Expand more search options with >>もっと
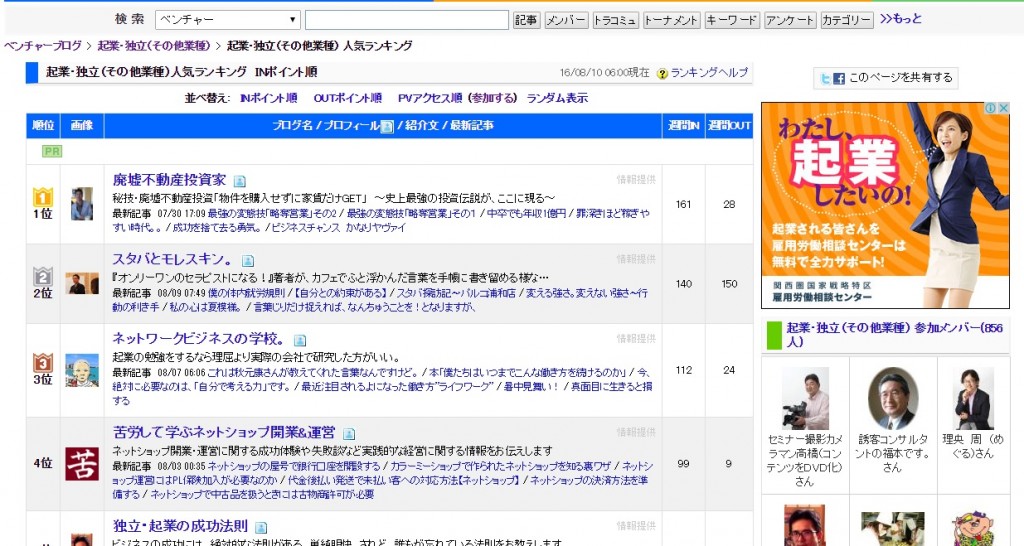This screenshot has height=546, width=1024. (x=900, y=19)
